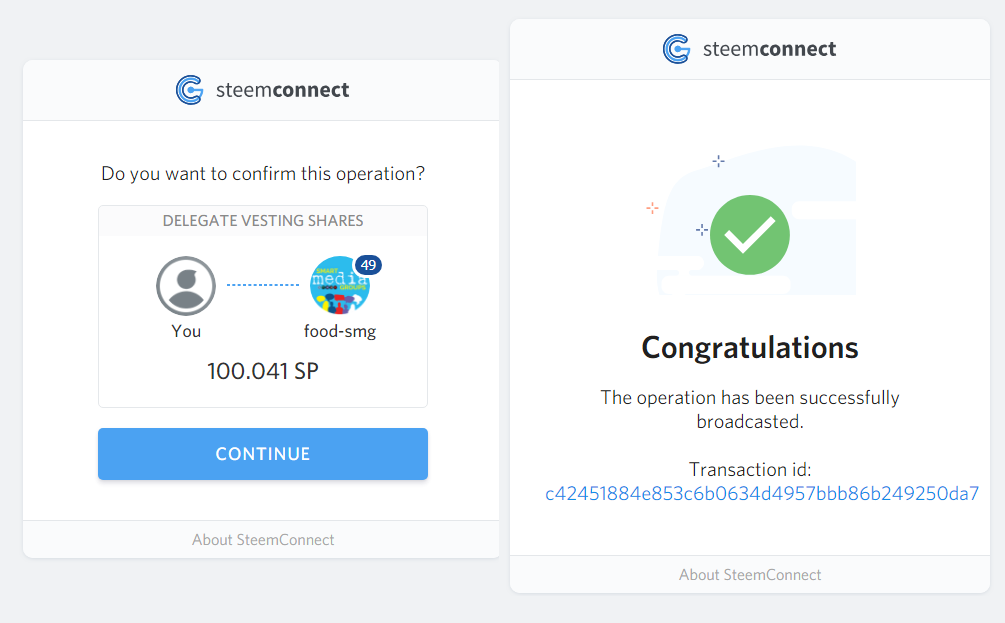Open About SteemConnect link in right panel
The height and width of the screenshot is (623, 1005).
(750, 575)
